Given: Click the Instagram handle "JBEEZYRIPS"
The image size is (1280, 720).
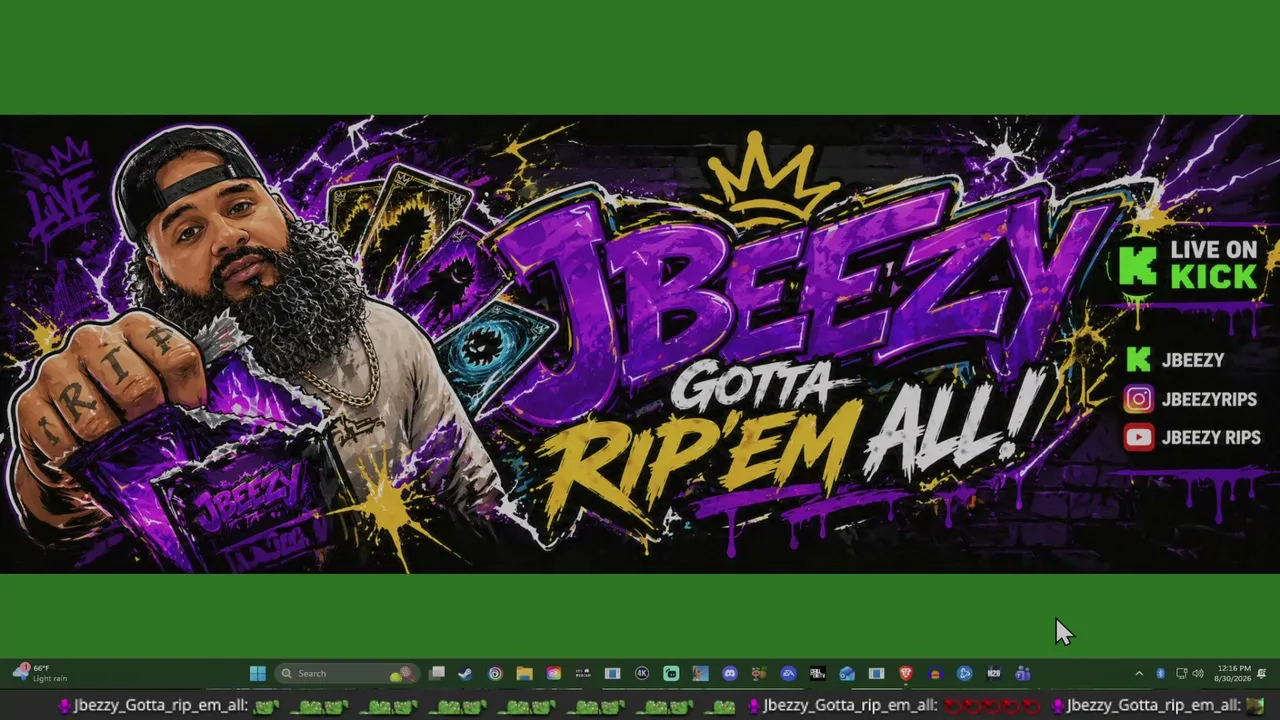Looking at the screenshot, I should [x=1209, y=399].
